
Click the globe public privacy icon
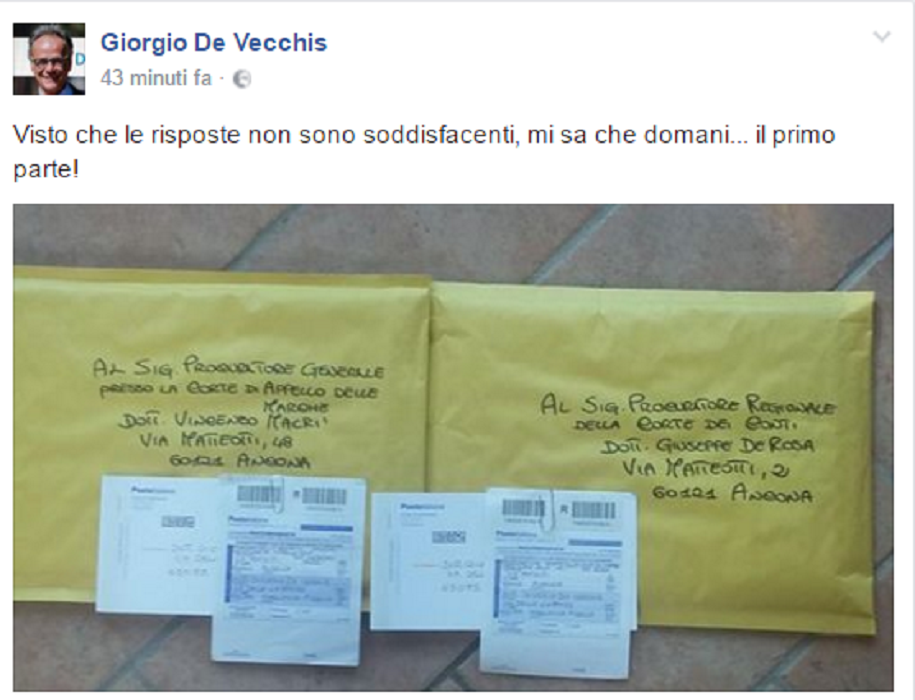coord(242,79)
